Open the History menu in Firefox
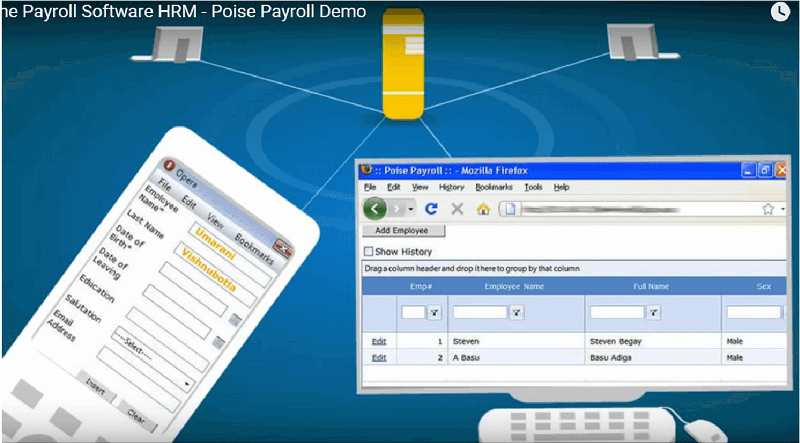 tap(452, 187)
